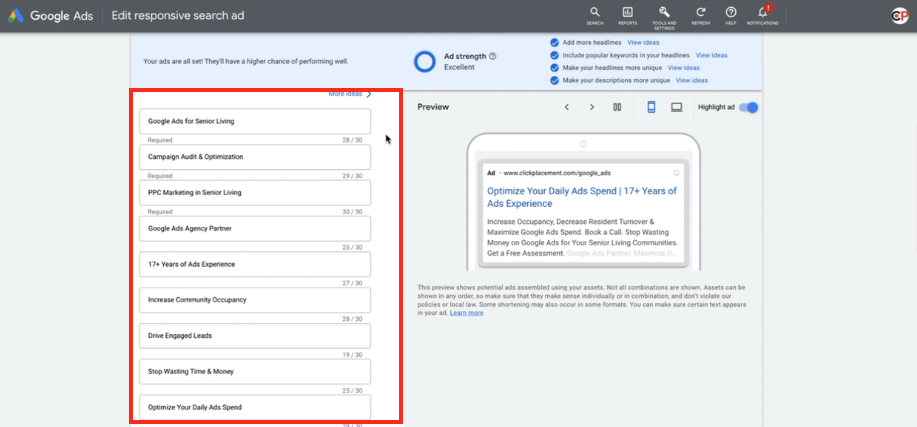Show the previous ad preview
917x427 pixels.
[x=566, y=107]
